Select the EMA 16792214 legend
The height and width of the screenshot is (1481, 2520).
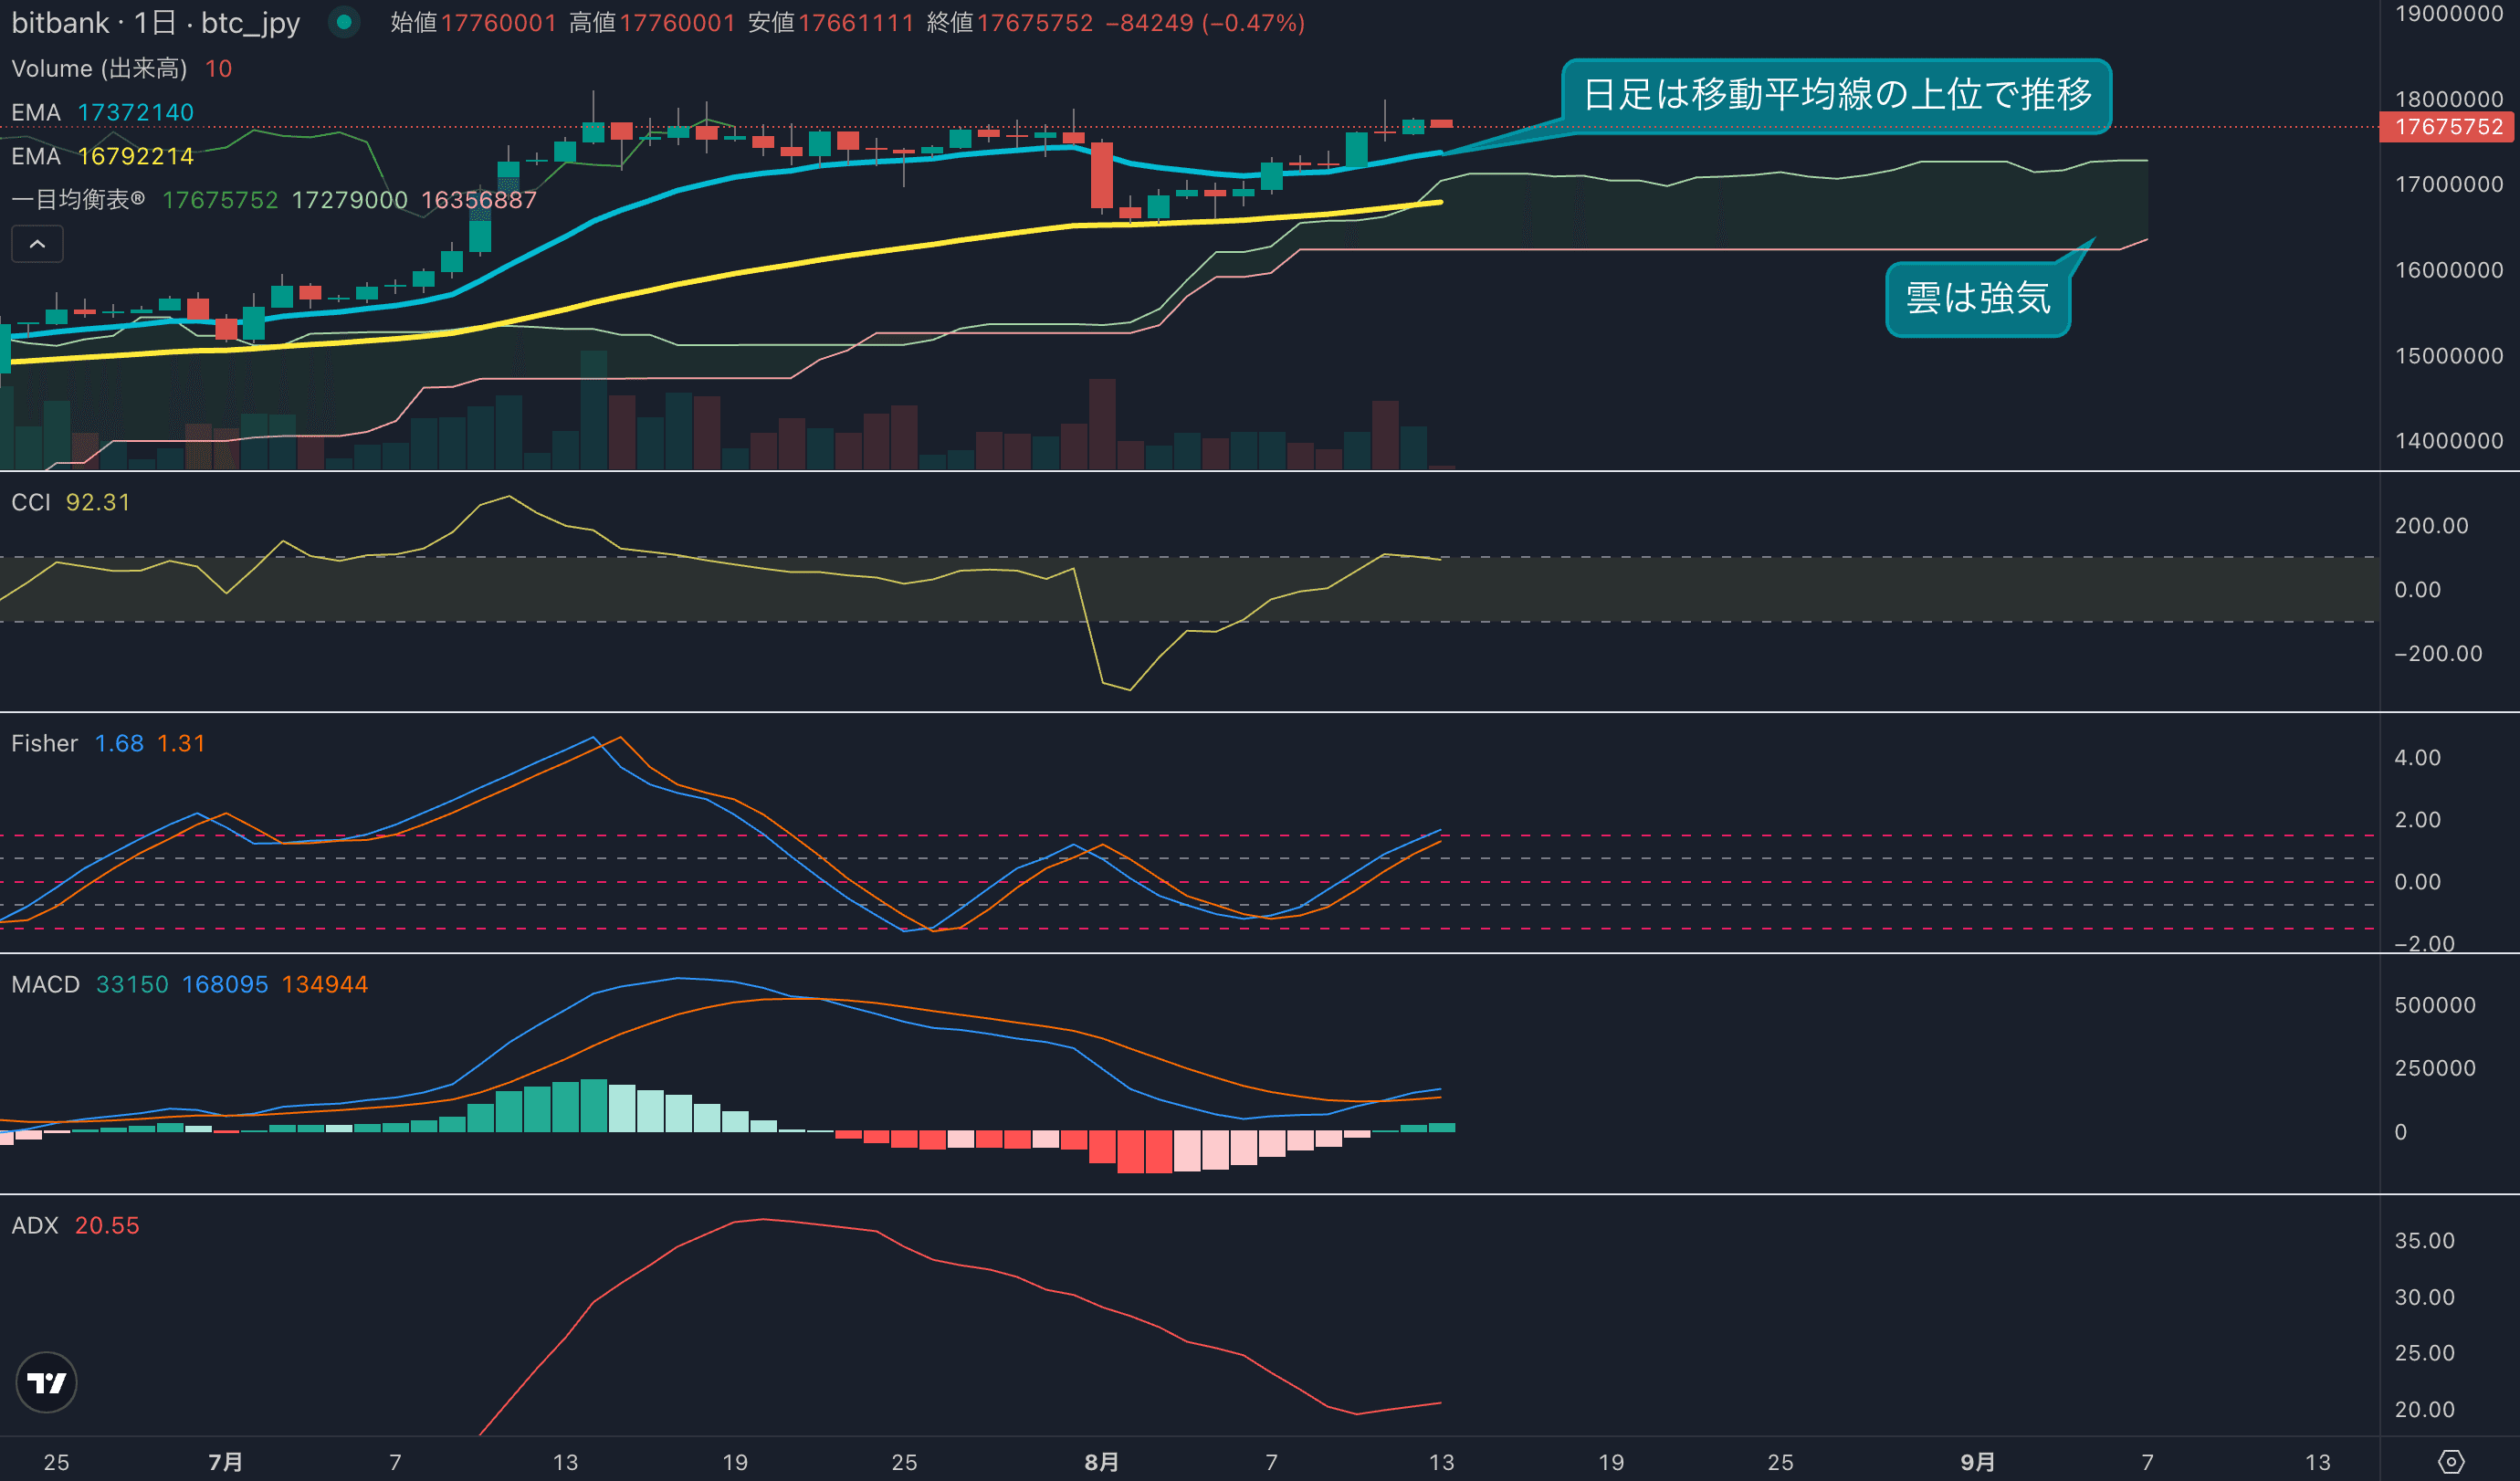coord(102,156)
